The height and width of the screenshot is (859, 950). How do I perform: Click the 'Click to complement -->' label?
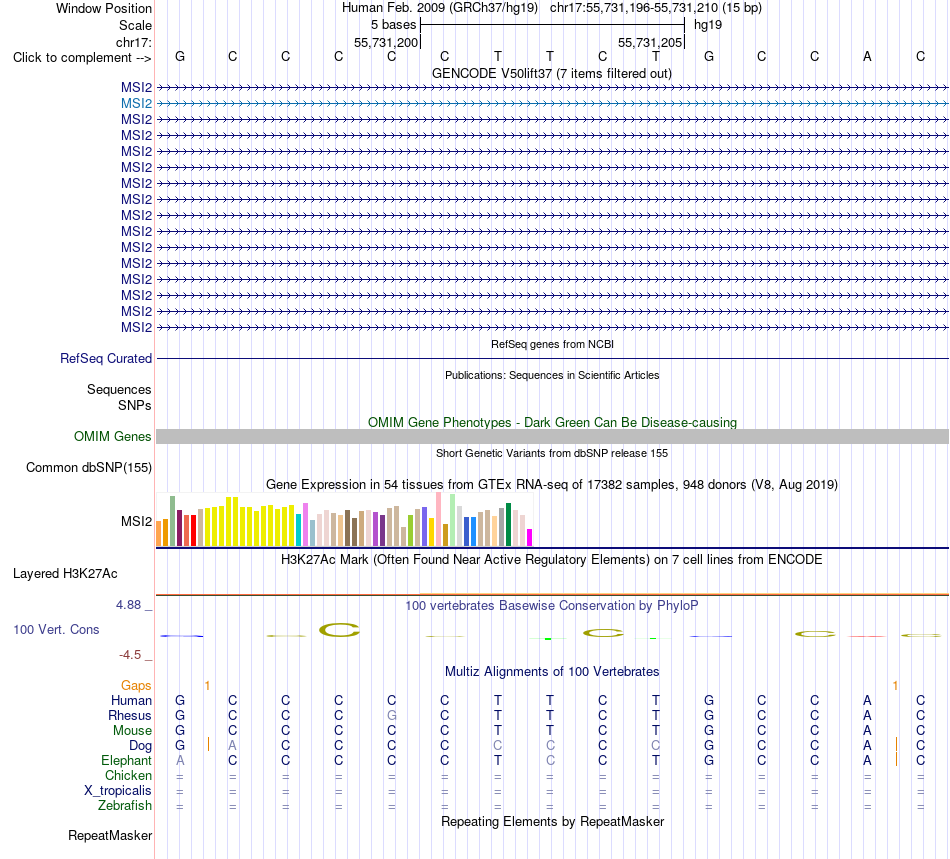tap(82, 58)
